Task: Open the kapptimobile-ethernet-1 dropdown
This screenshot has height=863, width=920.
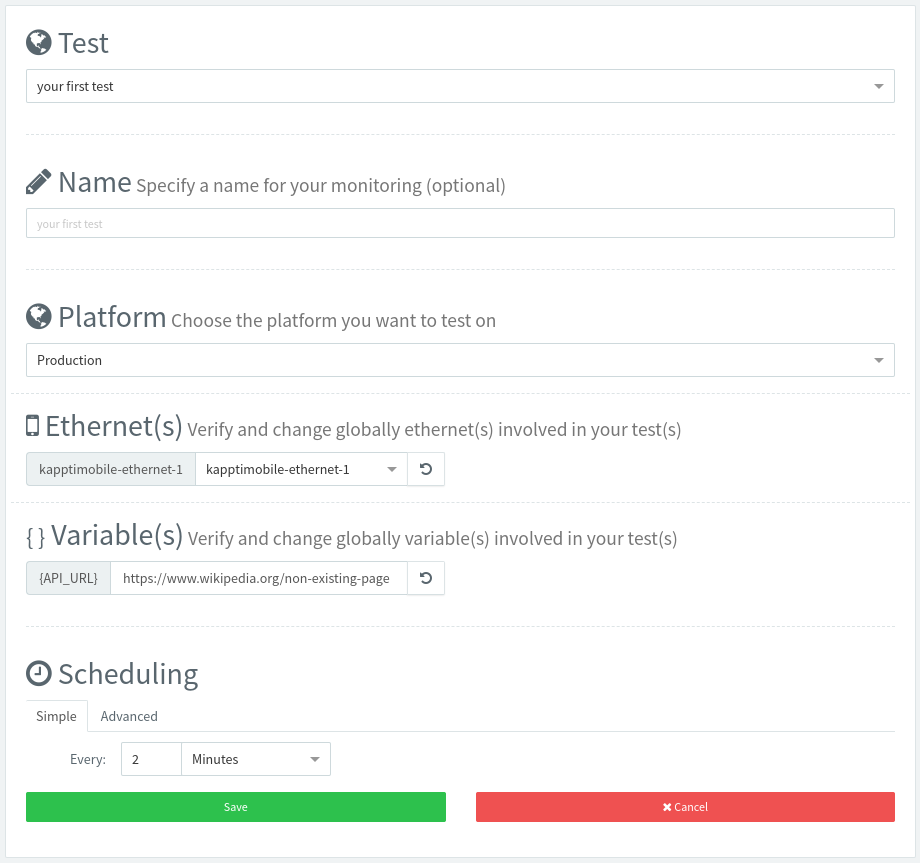Action: (x=301, y=469)
